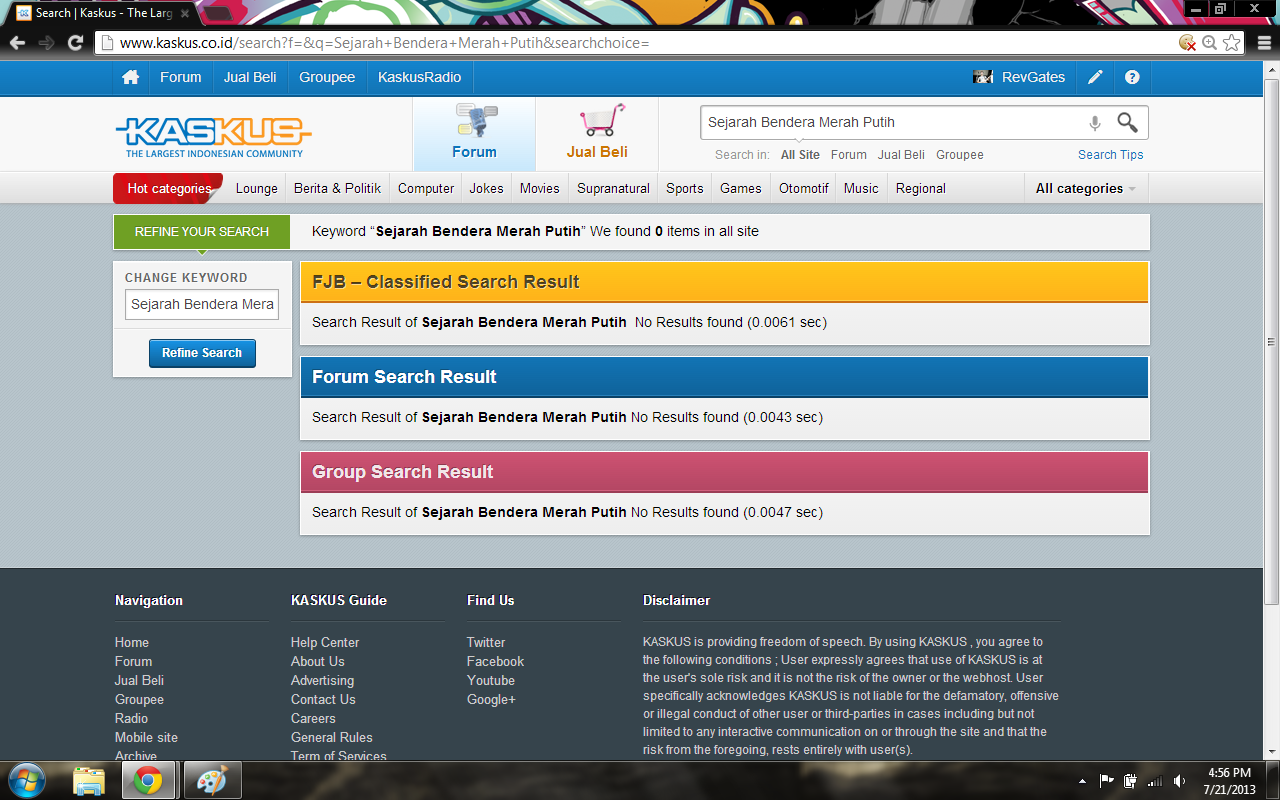Select the Supranatural category
The height and width of the screenshot is (800, 1280).
tap(613, 188)
